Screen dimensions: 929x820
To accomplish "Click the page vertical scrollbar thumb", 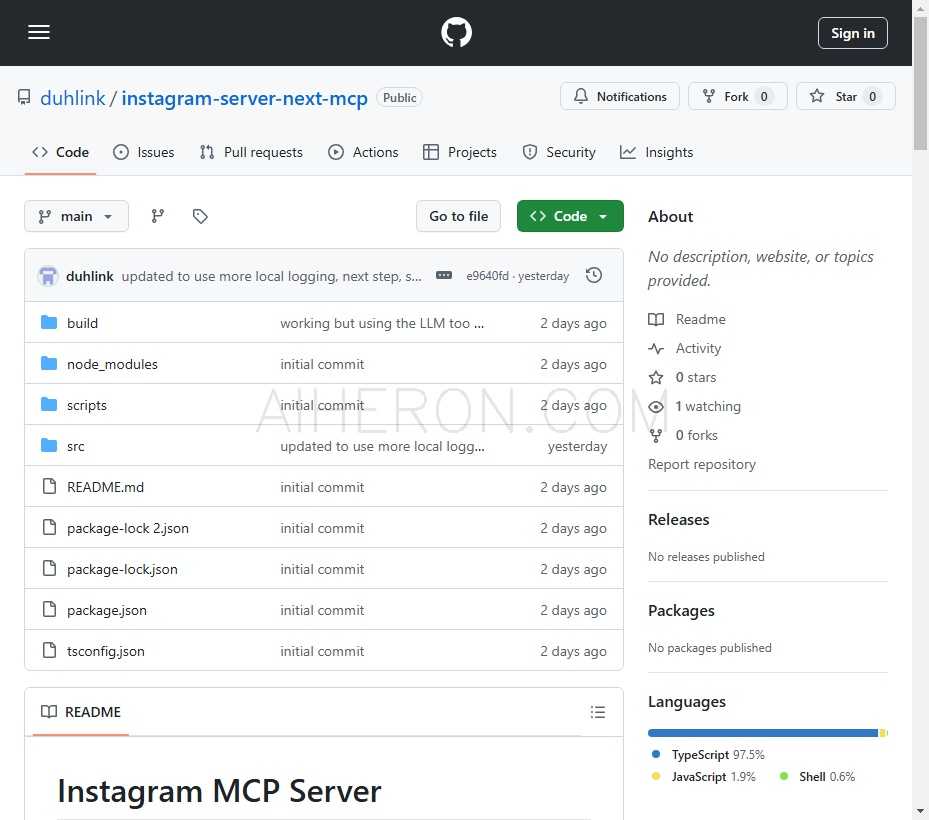I will coord(920,83).
